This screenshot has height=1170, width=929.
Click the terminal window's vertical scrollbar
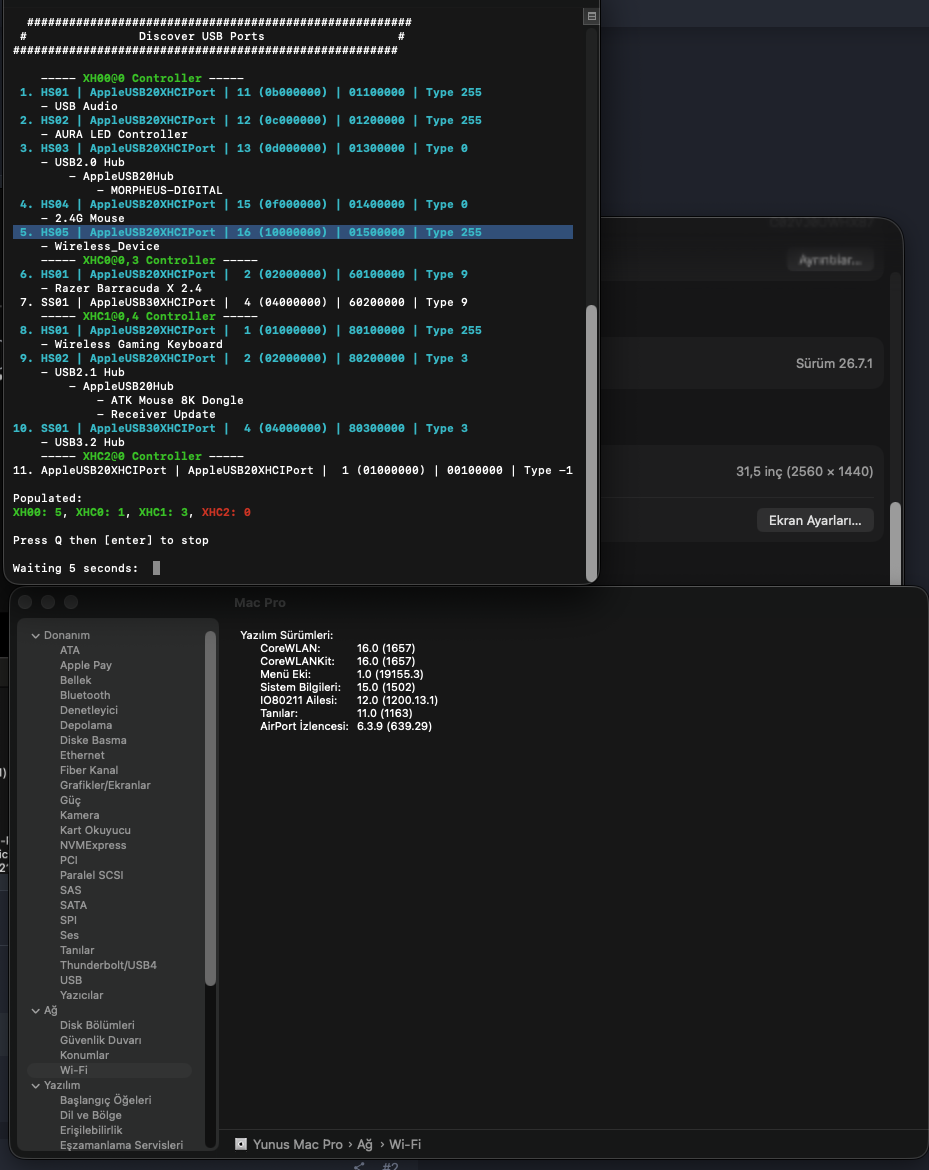[x=592, y=442]
